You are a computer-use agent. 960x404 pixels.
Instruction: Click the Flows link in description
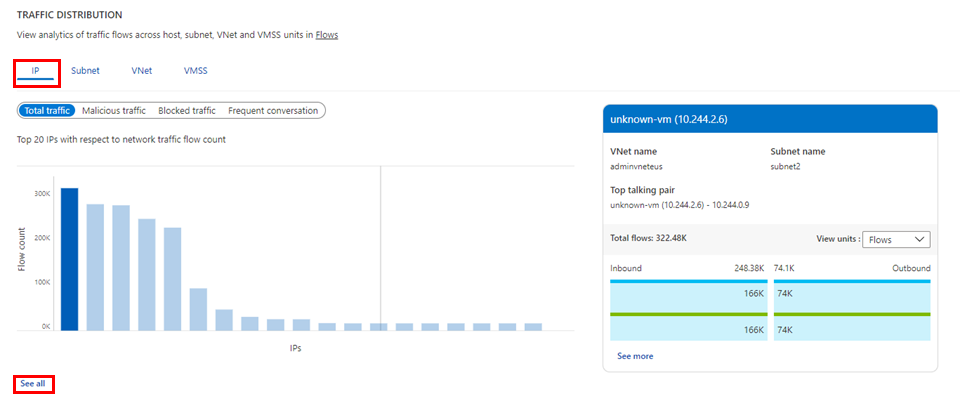[327, 35]
